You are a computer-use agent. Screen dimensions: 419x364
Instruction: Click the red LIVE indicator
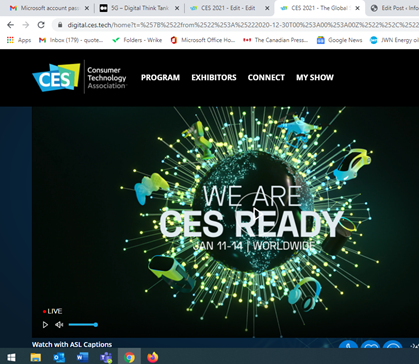tap(53, 311)
